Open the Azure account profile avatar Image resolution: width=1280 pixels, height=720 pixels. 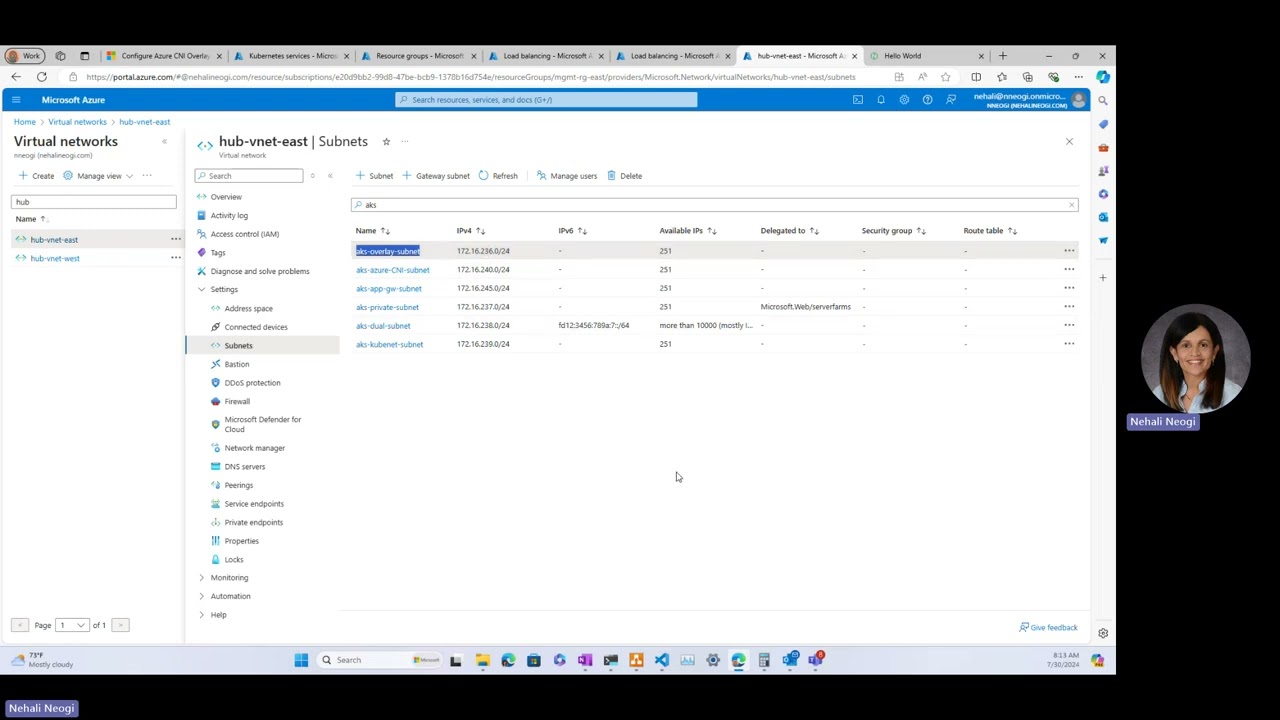coord(1078,100)
